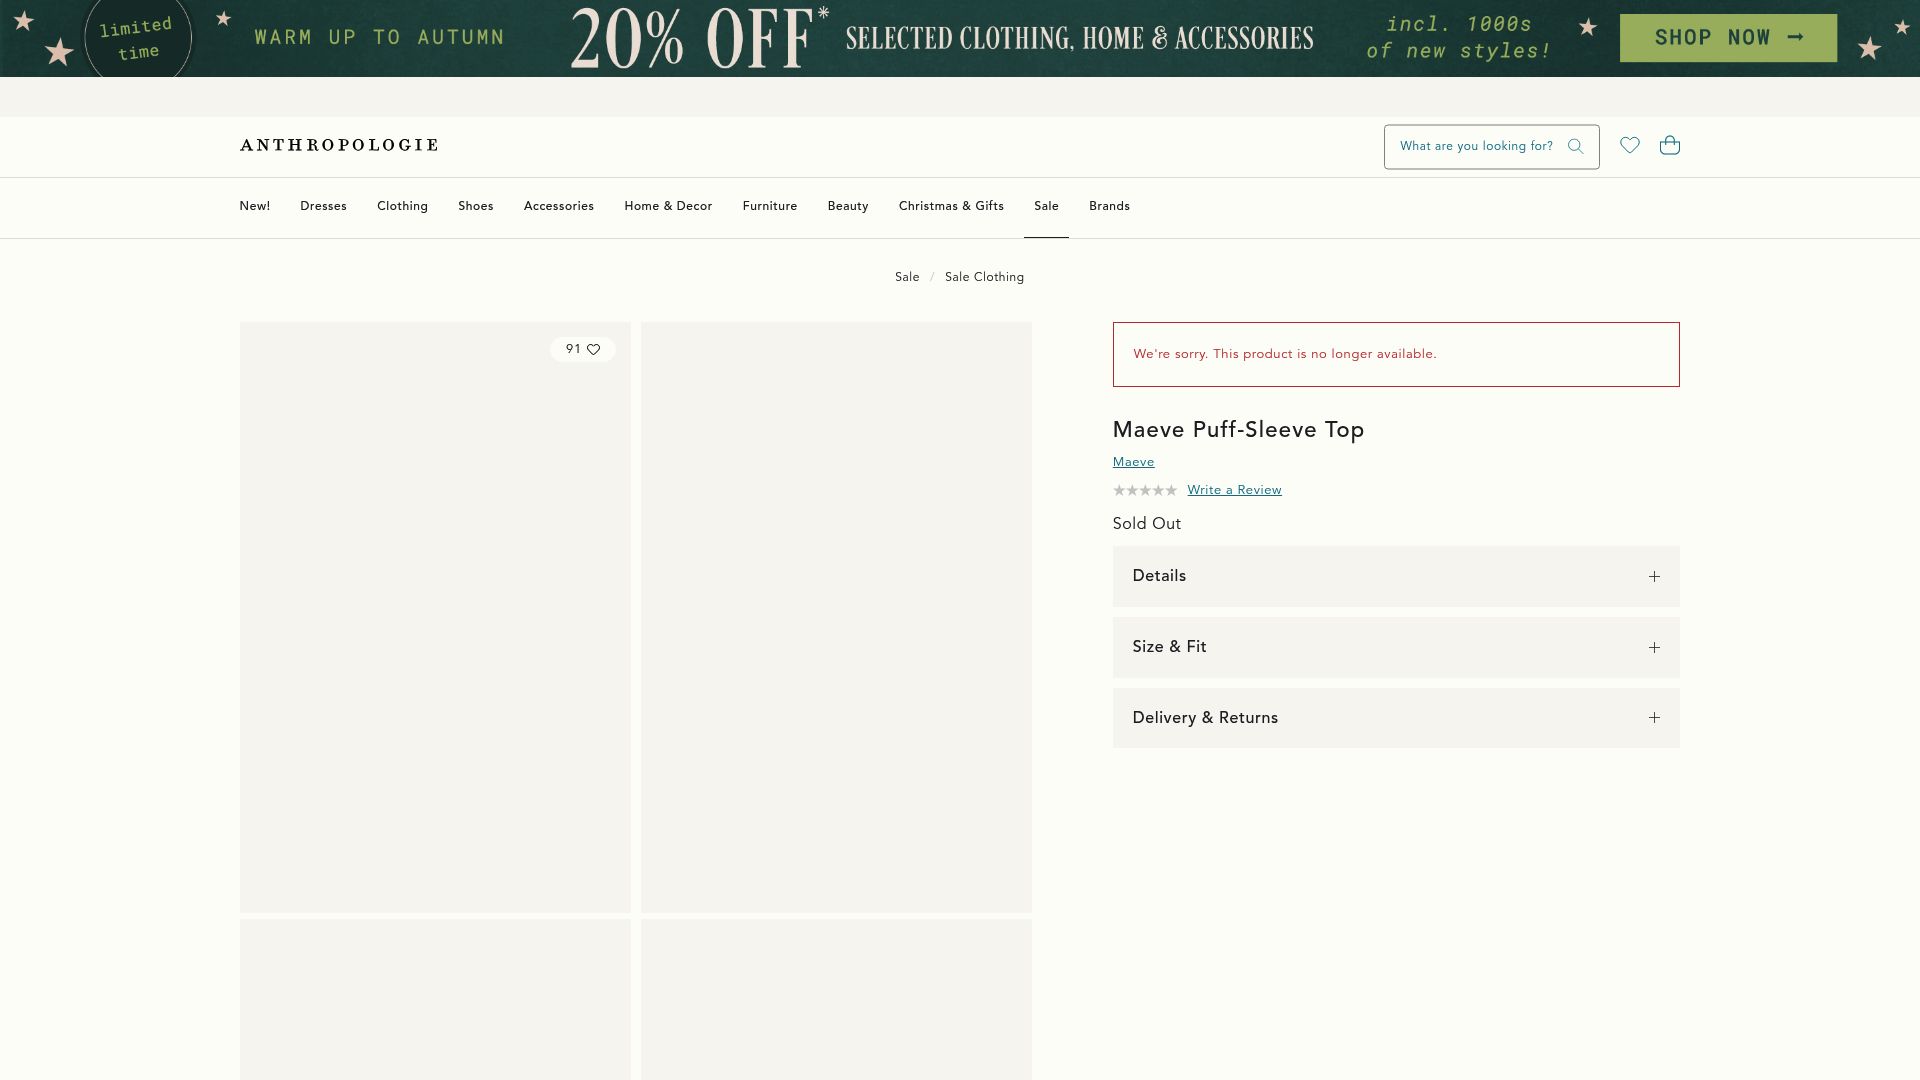
Task: Click the Shop Now banner button
Action: point(1727,38)
